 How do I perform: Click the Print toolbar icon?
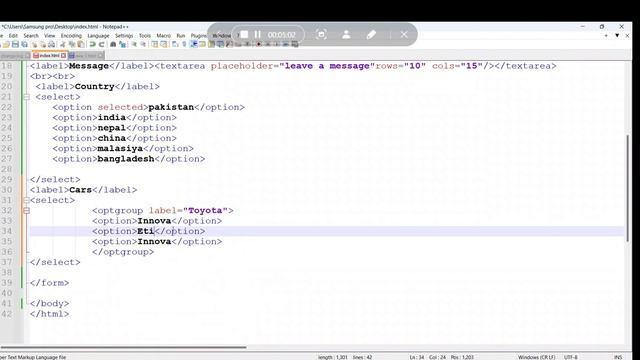click(52, 44)
